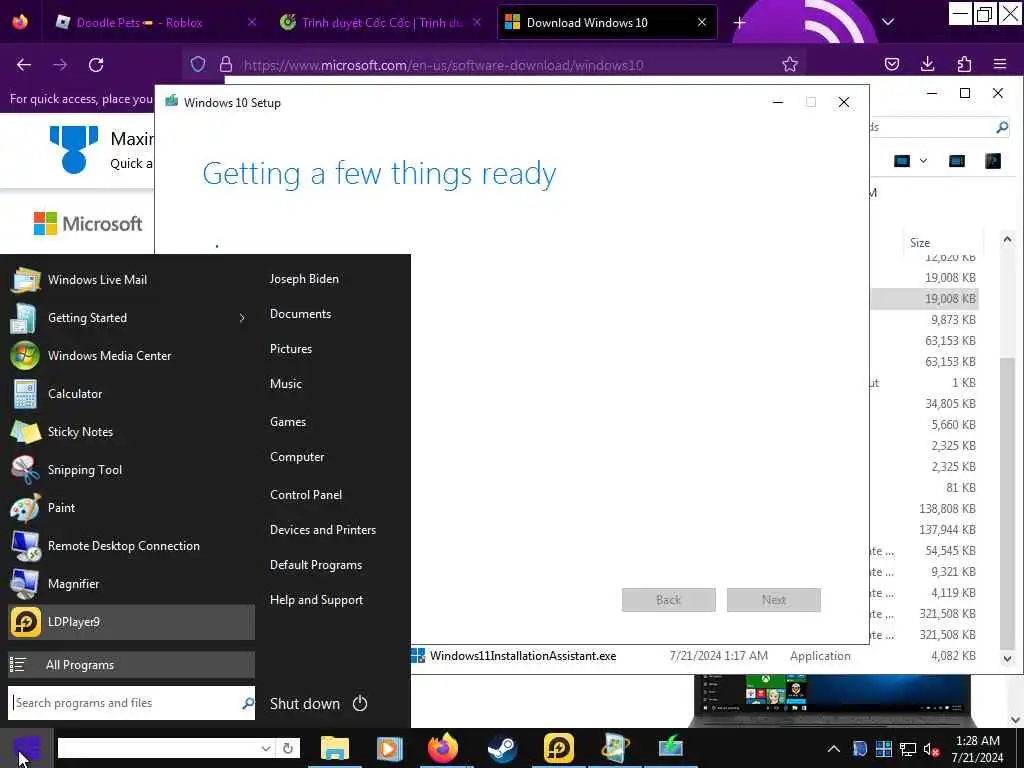Switch to Firefox on taskbar

coord(443,748)
